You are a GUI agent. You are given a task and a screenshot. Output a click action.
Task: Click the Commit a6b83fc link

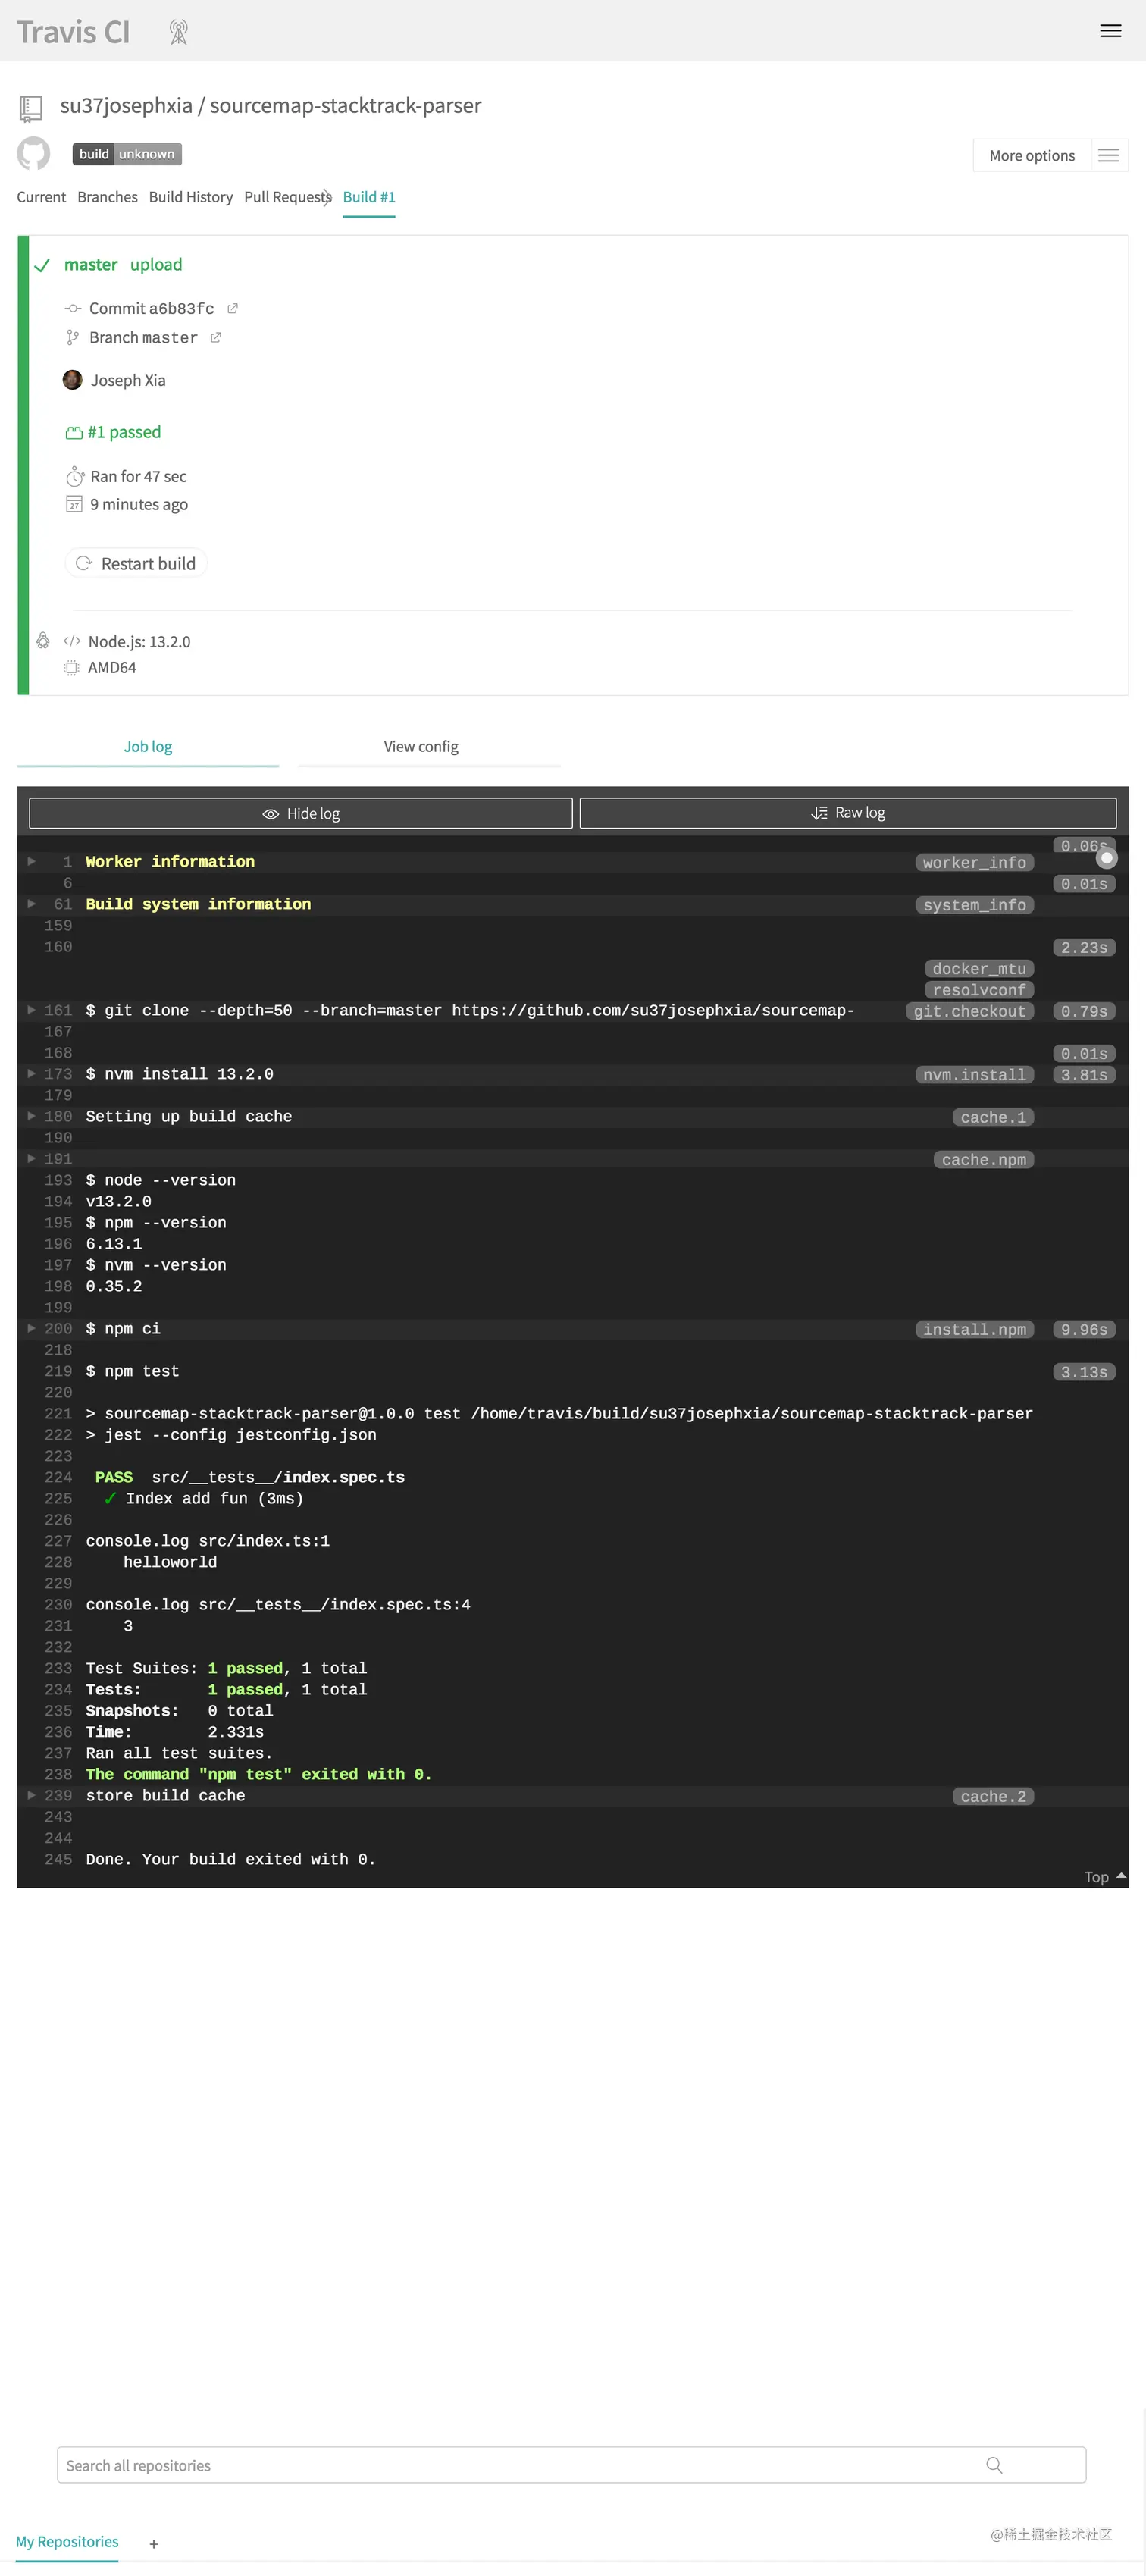[x=151, y=309]
